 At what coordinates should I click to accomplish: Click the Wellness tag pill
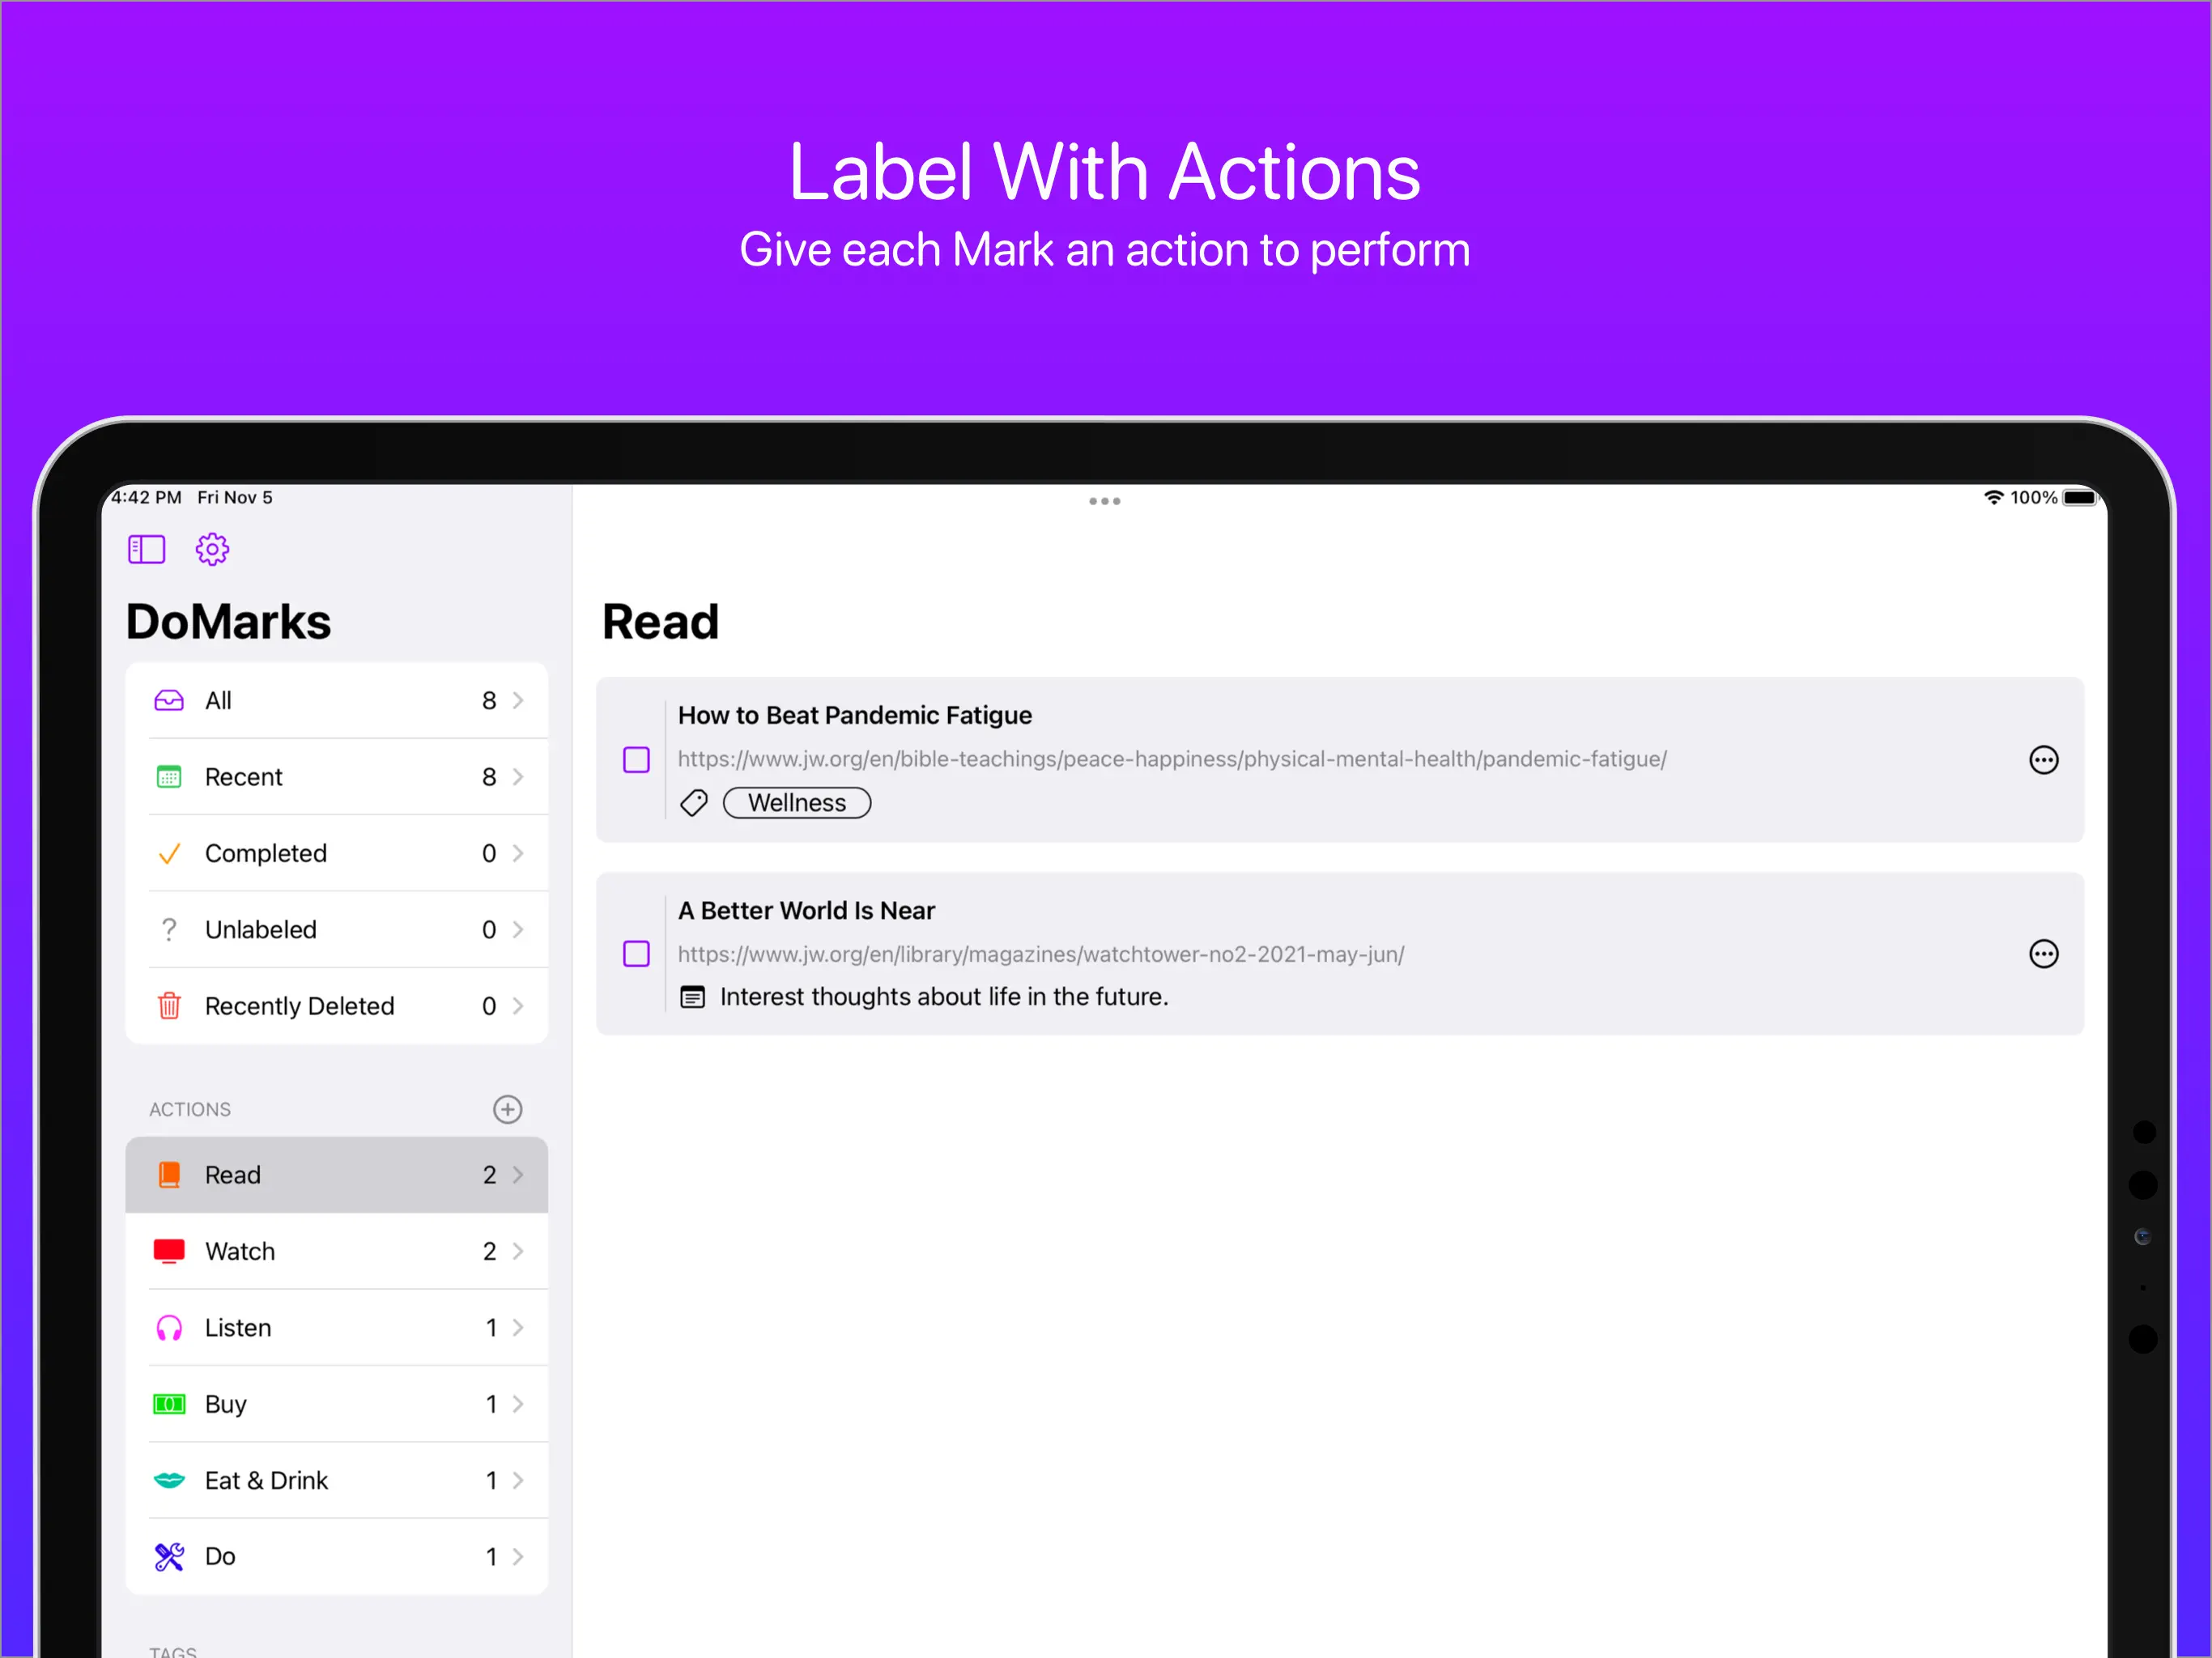797,803
